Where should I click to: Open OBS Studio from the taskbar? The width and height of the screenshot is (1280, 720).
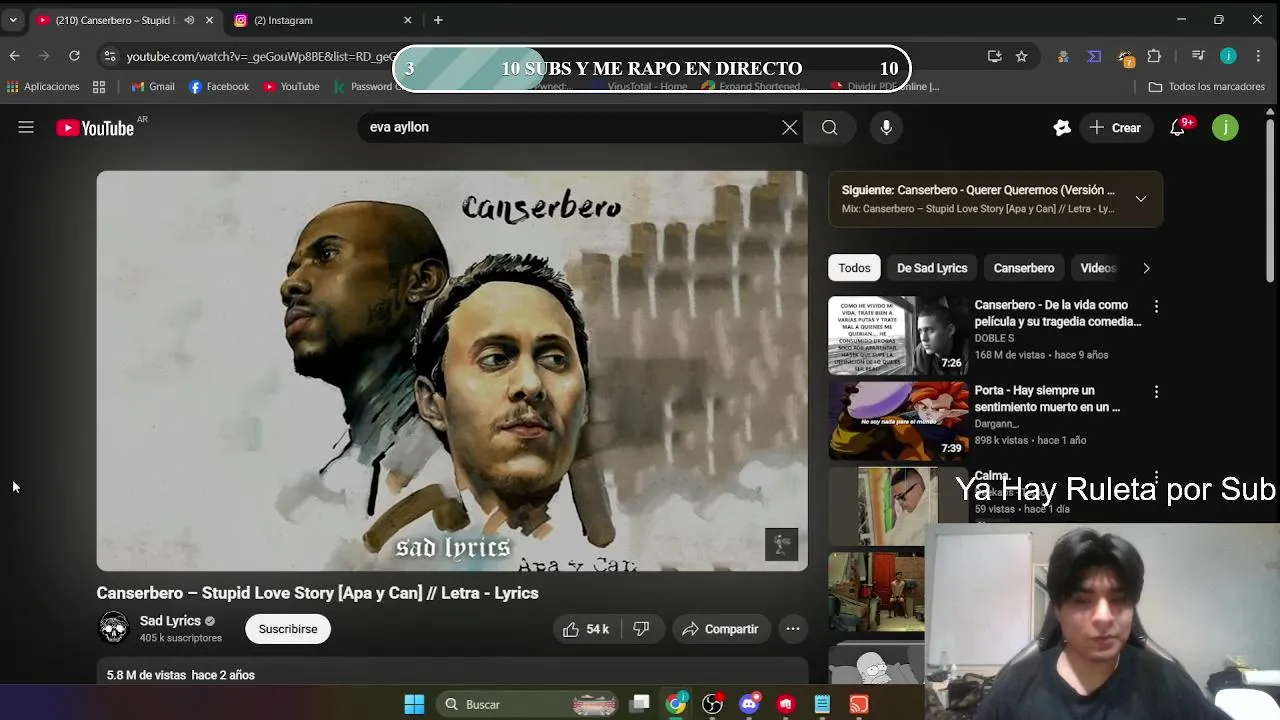712,704
